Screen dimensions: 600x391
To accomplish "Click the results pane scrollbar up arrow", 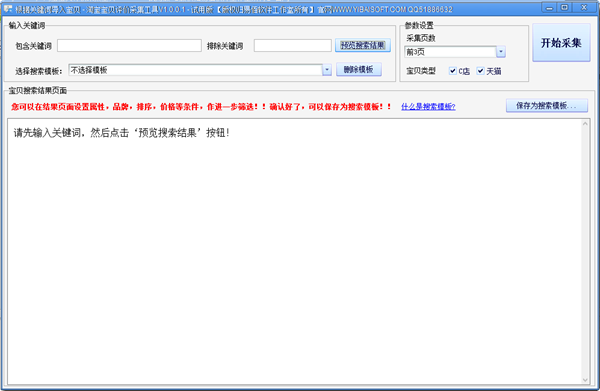I will 585,124.
